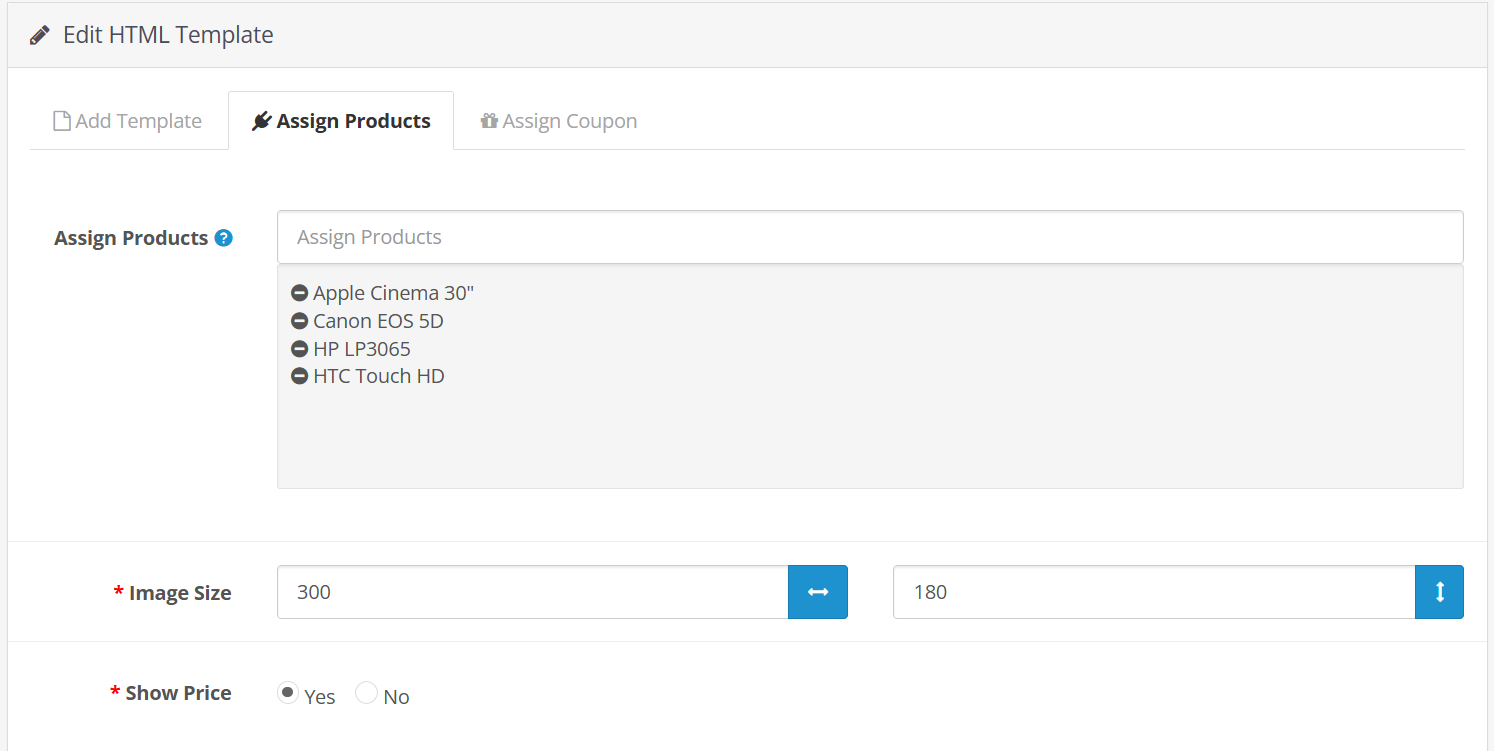Viewport: 1494px width, 751px height.
Task: Select Yes for Show Price
Action: (x=288, y=692)
